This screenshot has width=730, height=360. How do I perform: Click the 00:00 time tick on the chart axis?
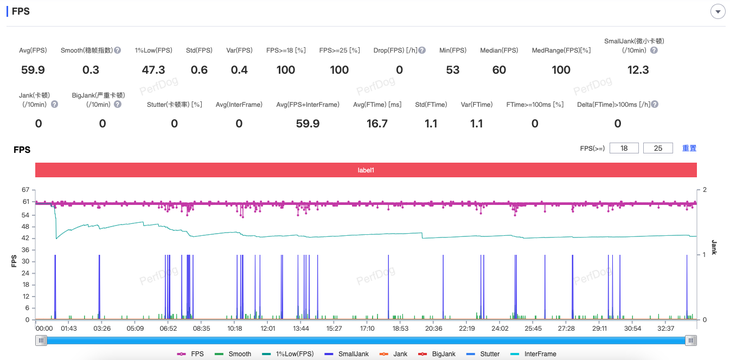45,328
